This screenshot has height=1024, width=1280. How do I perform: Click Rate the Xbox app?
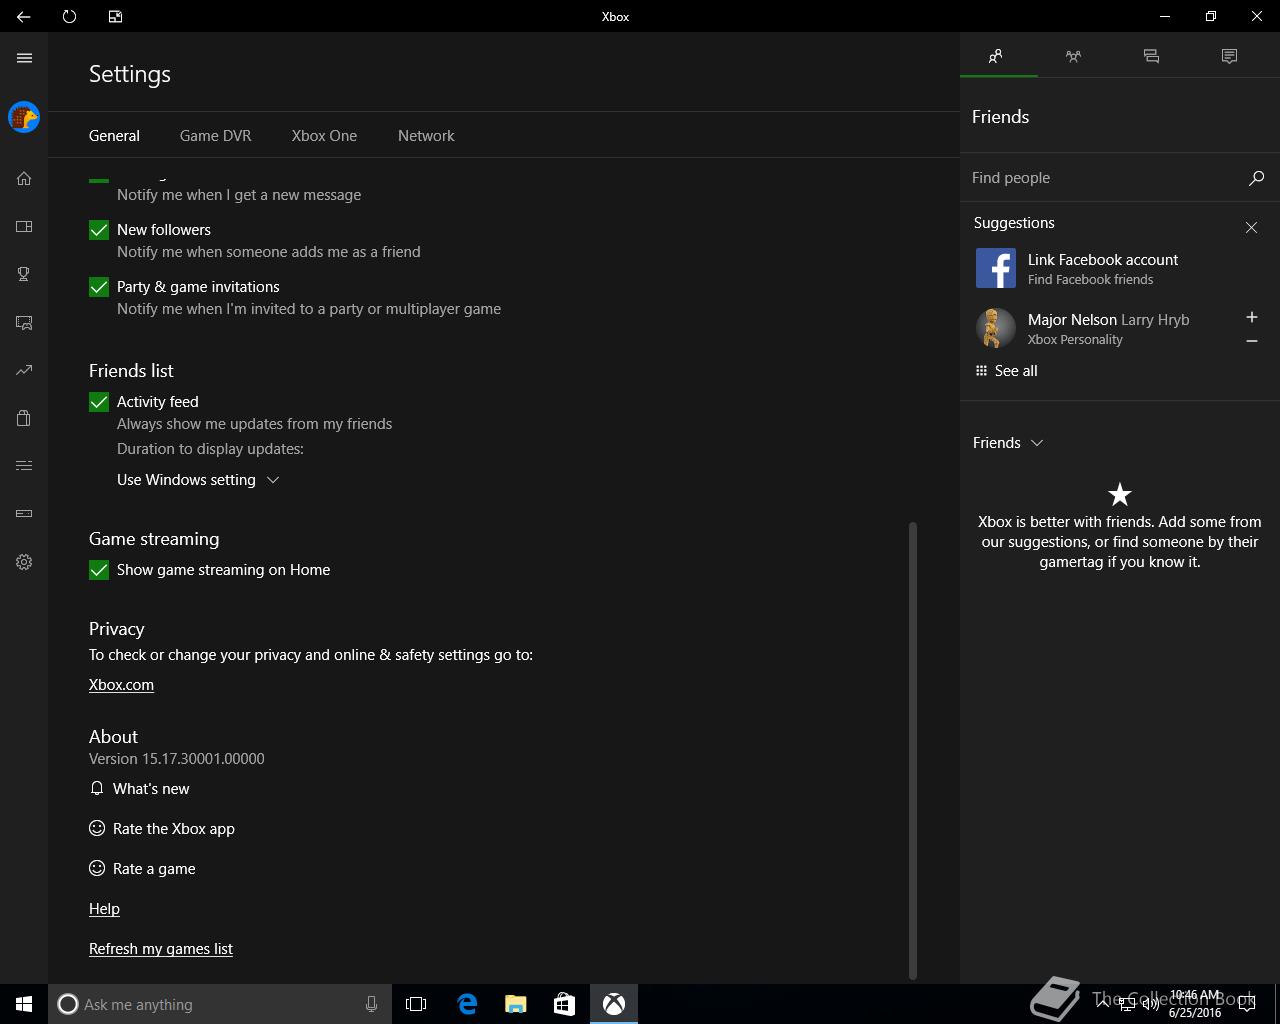[x=162, y=829]
